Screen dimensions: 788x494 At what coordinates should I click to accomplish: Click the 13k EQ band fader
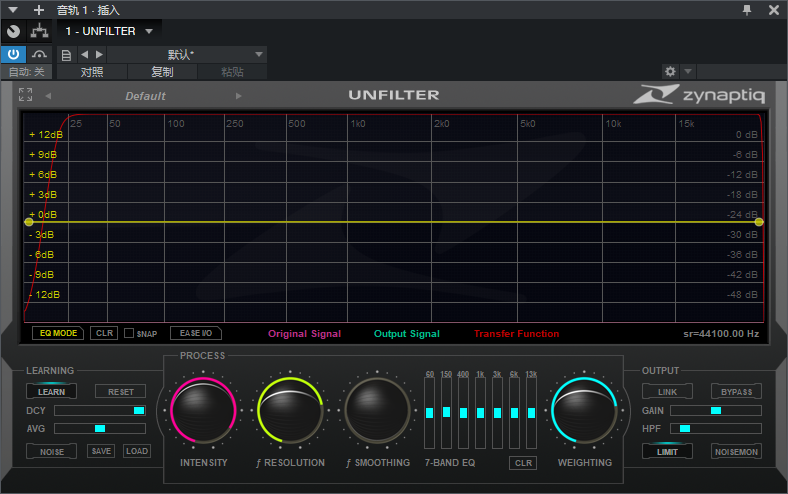tap(532, 413)
